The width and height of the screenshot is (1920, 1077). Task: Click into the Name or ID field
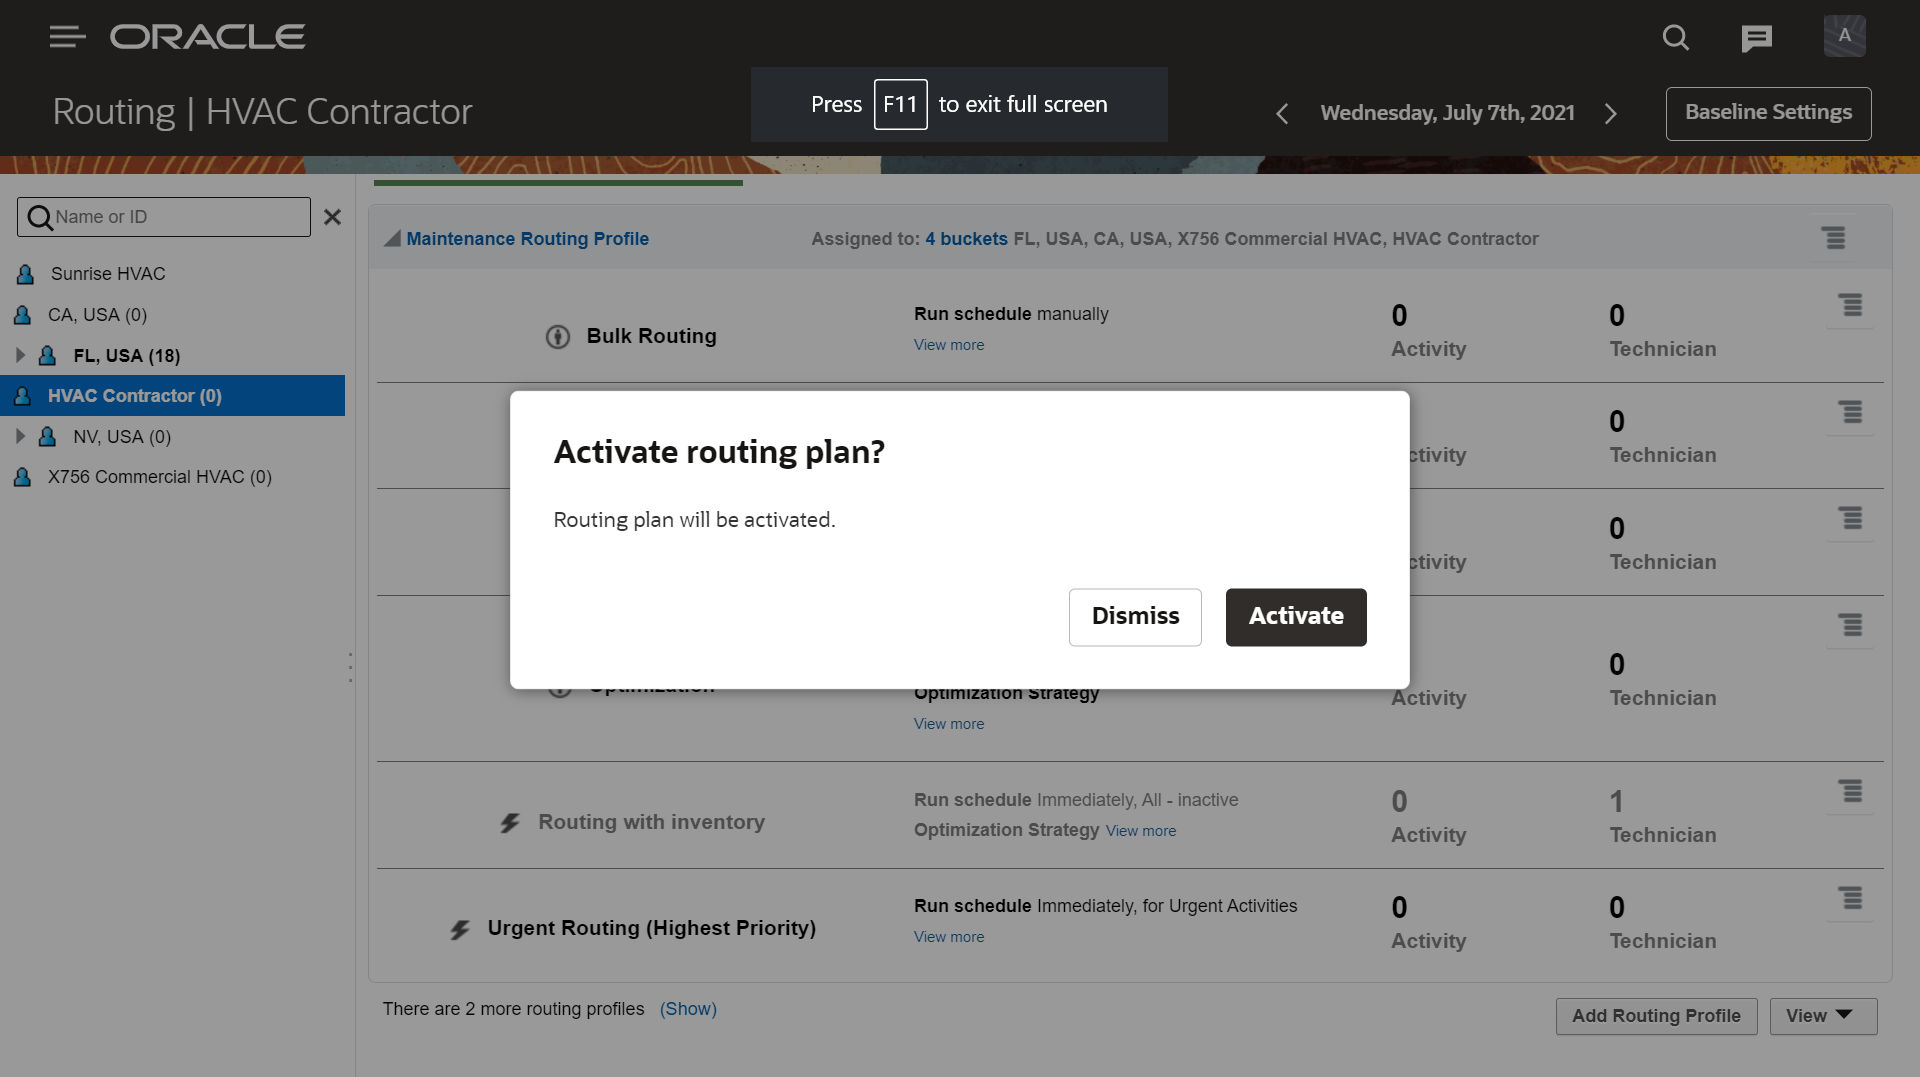click(178, 217)
